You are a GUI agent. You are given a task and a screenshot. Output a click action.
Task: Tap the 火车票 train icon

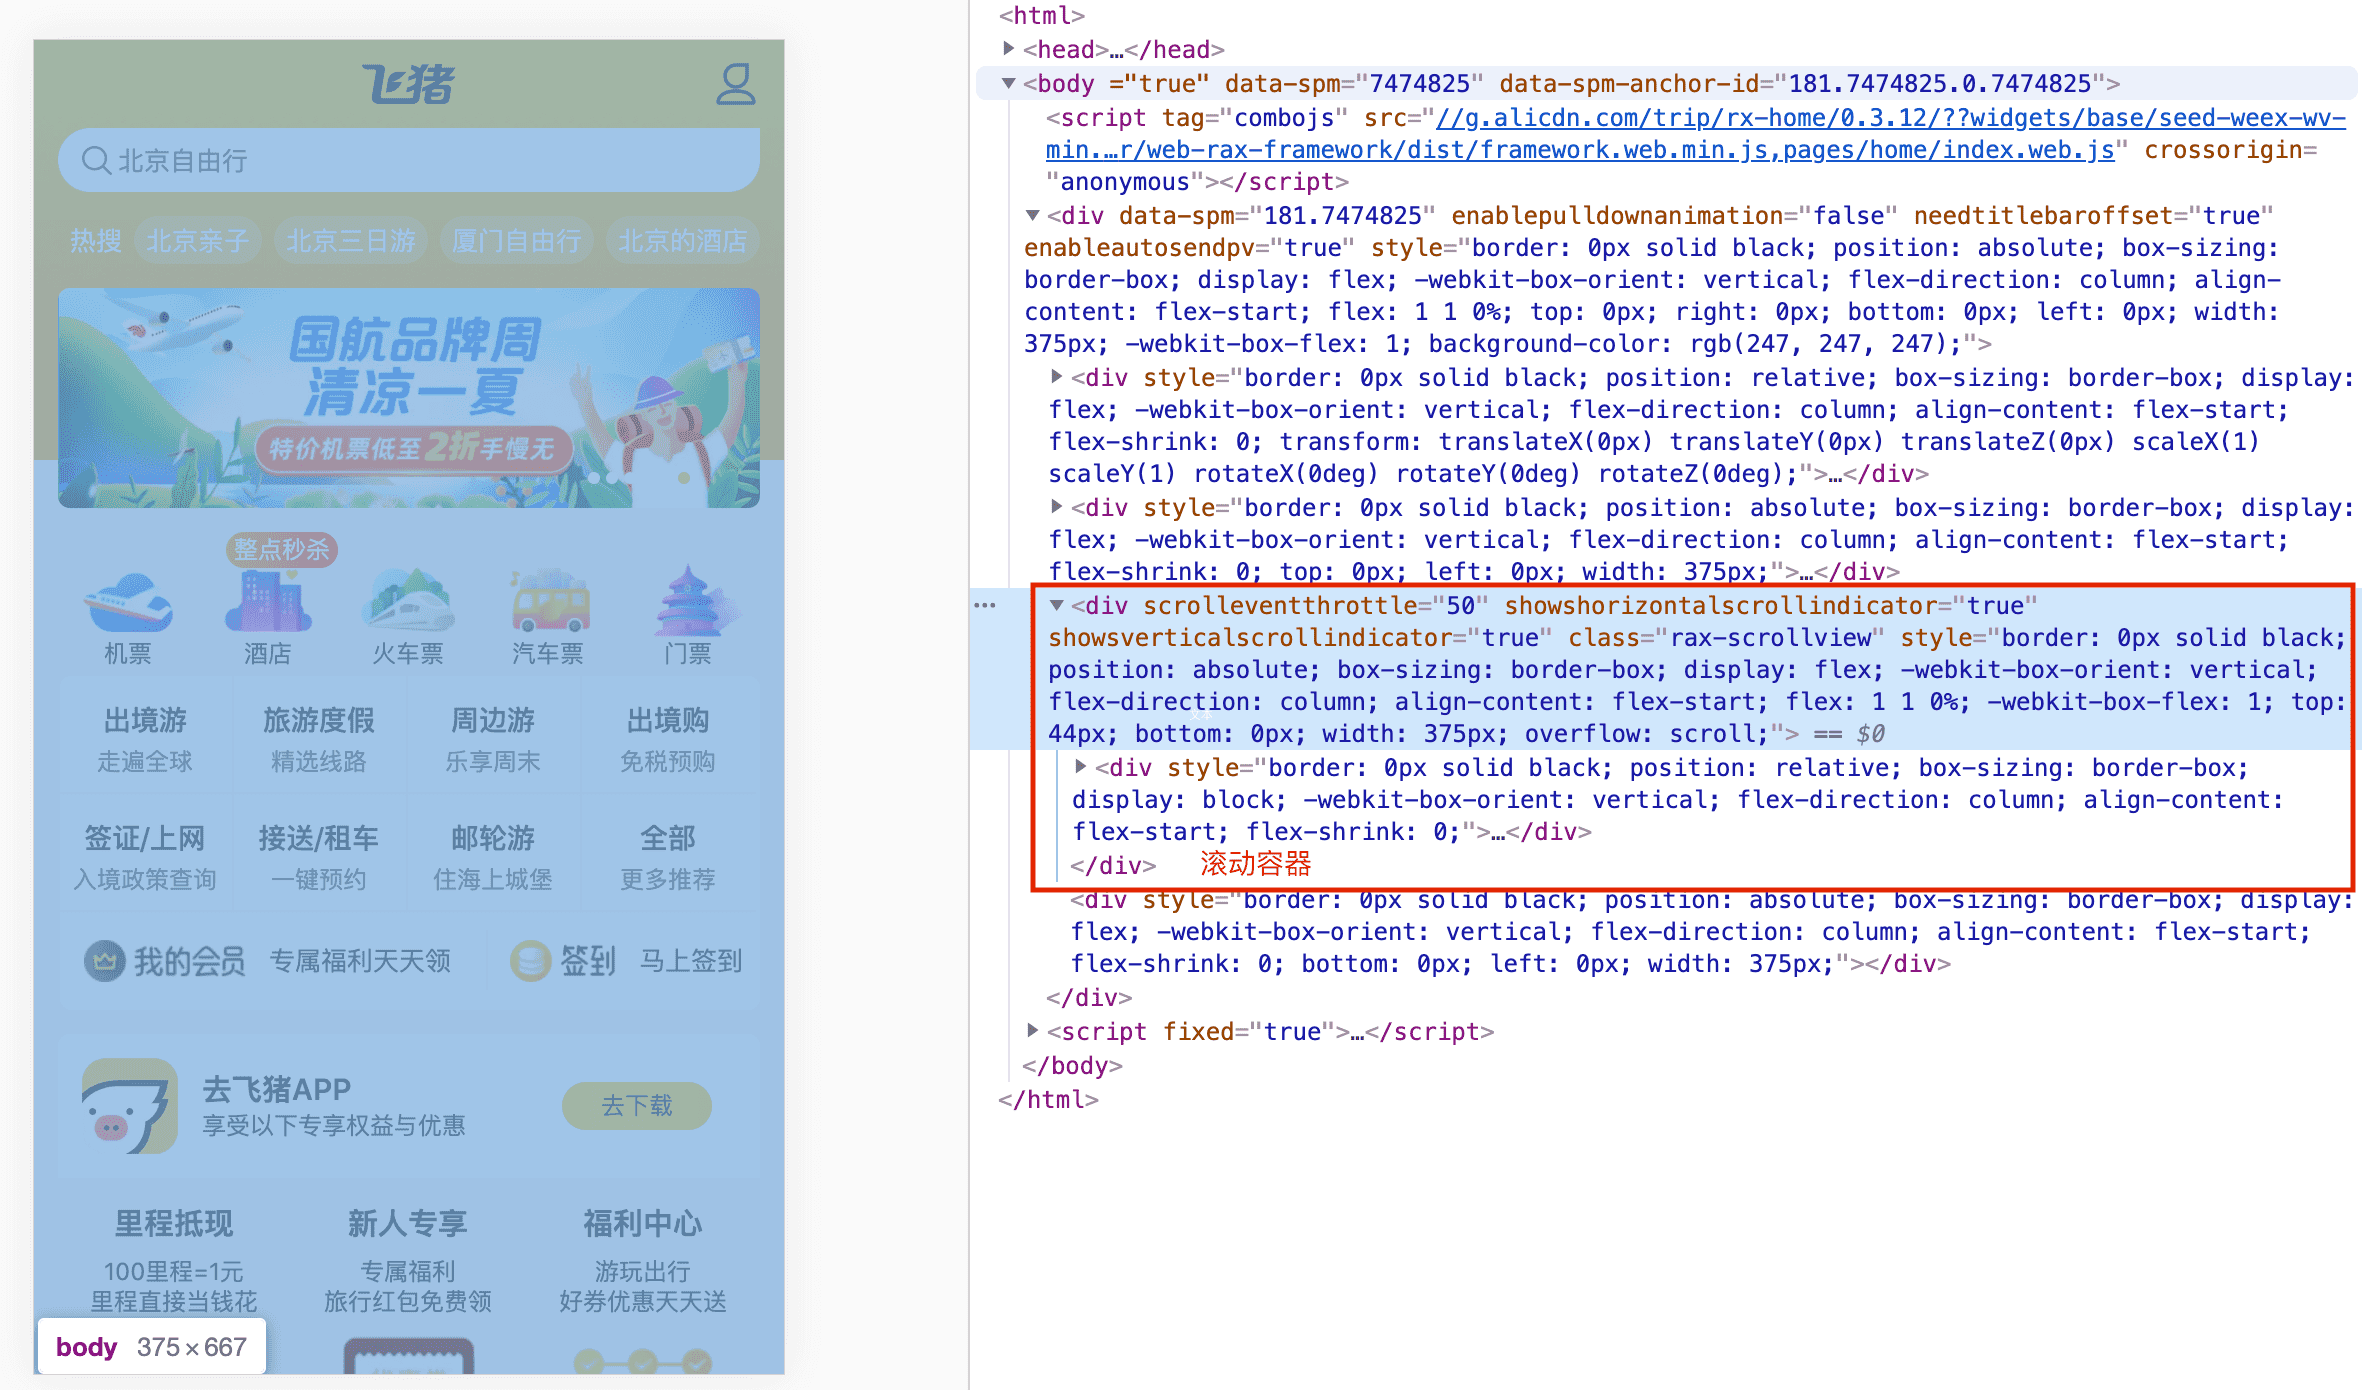click(x=408, y=602)
